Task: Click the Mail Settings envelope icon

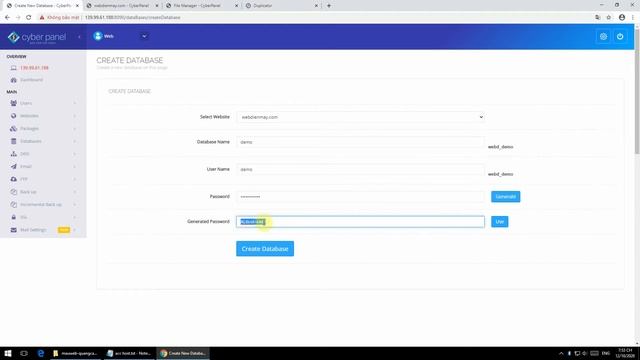Action: click(x=13, y=230)
